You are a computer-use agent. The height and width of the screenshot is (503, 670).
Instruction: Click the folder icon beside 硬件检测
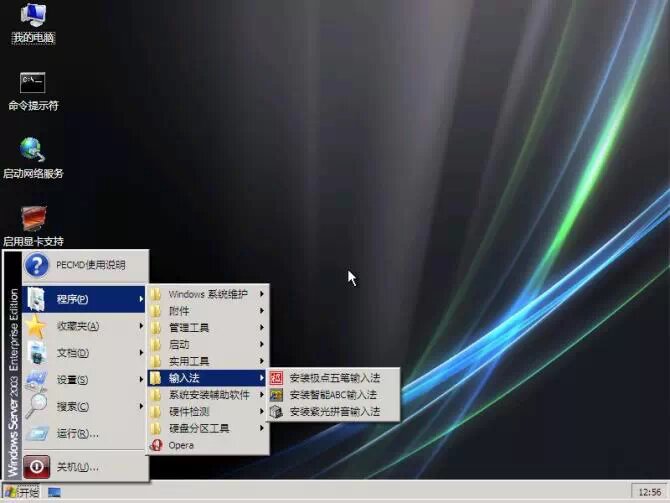156,412
